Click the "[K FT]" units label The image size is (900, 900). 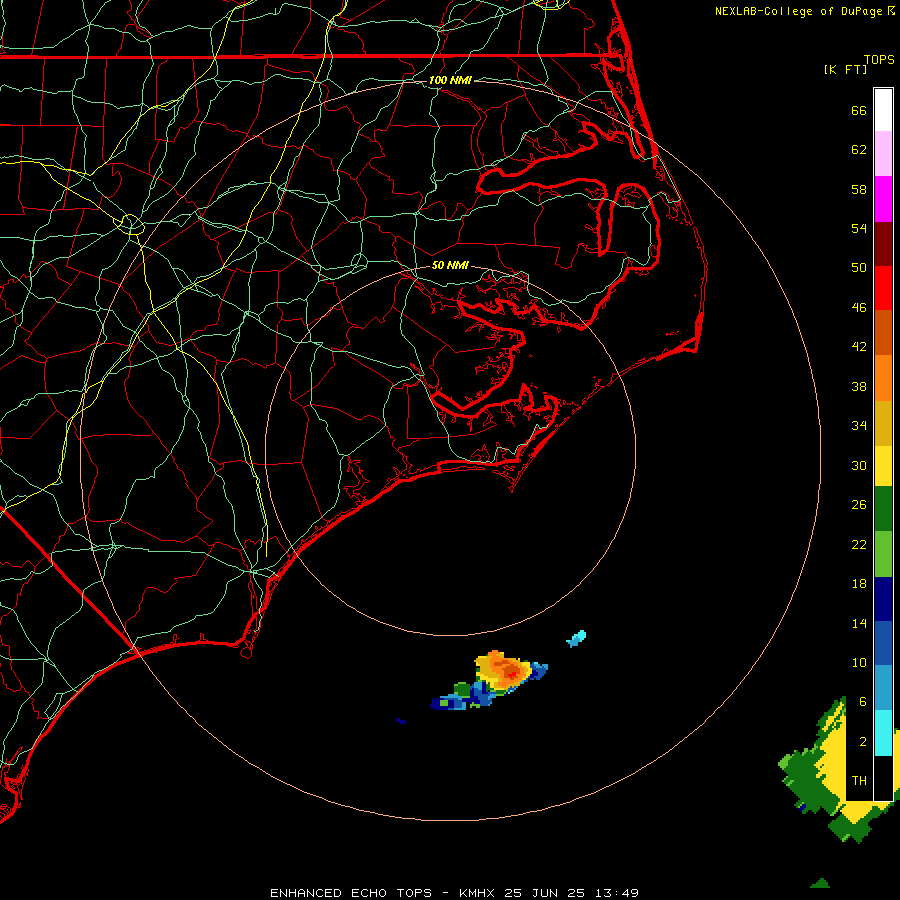point(845,69)
